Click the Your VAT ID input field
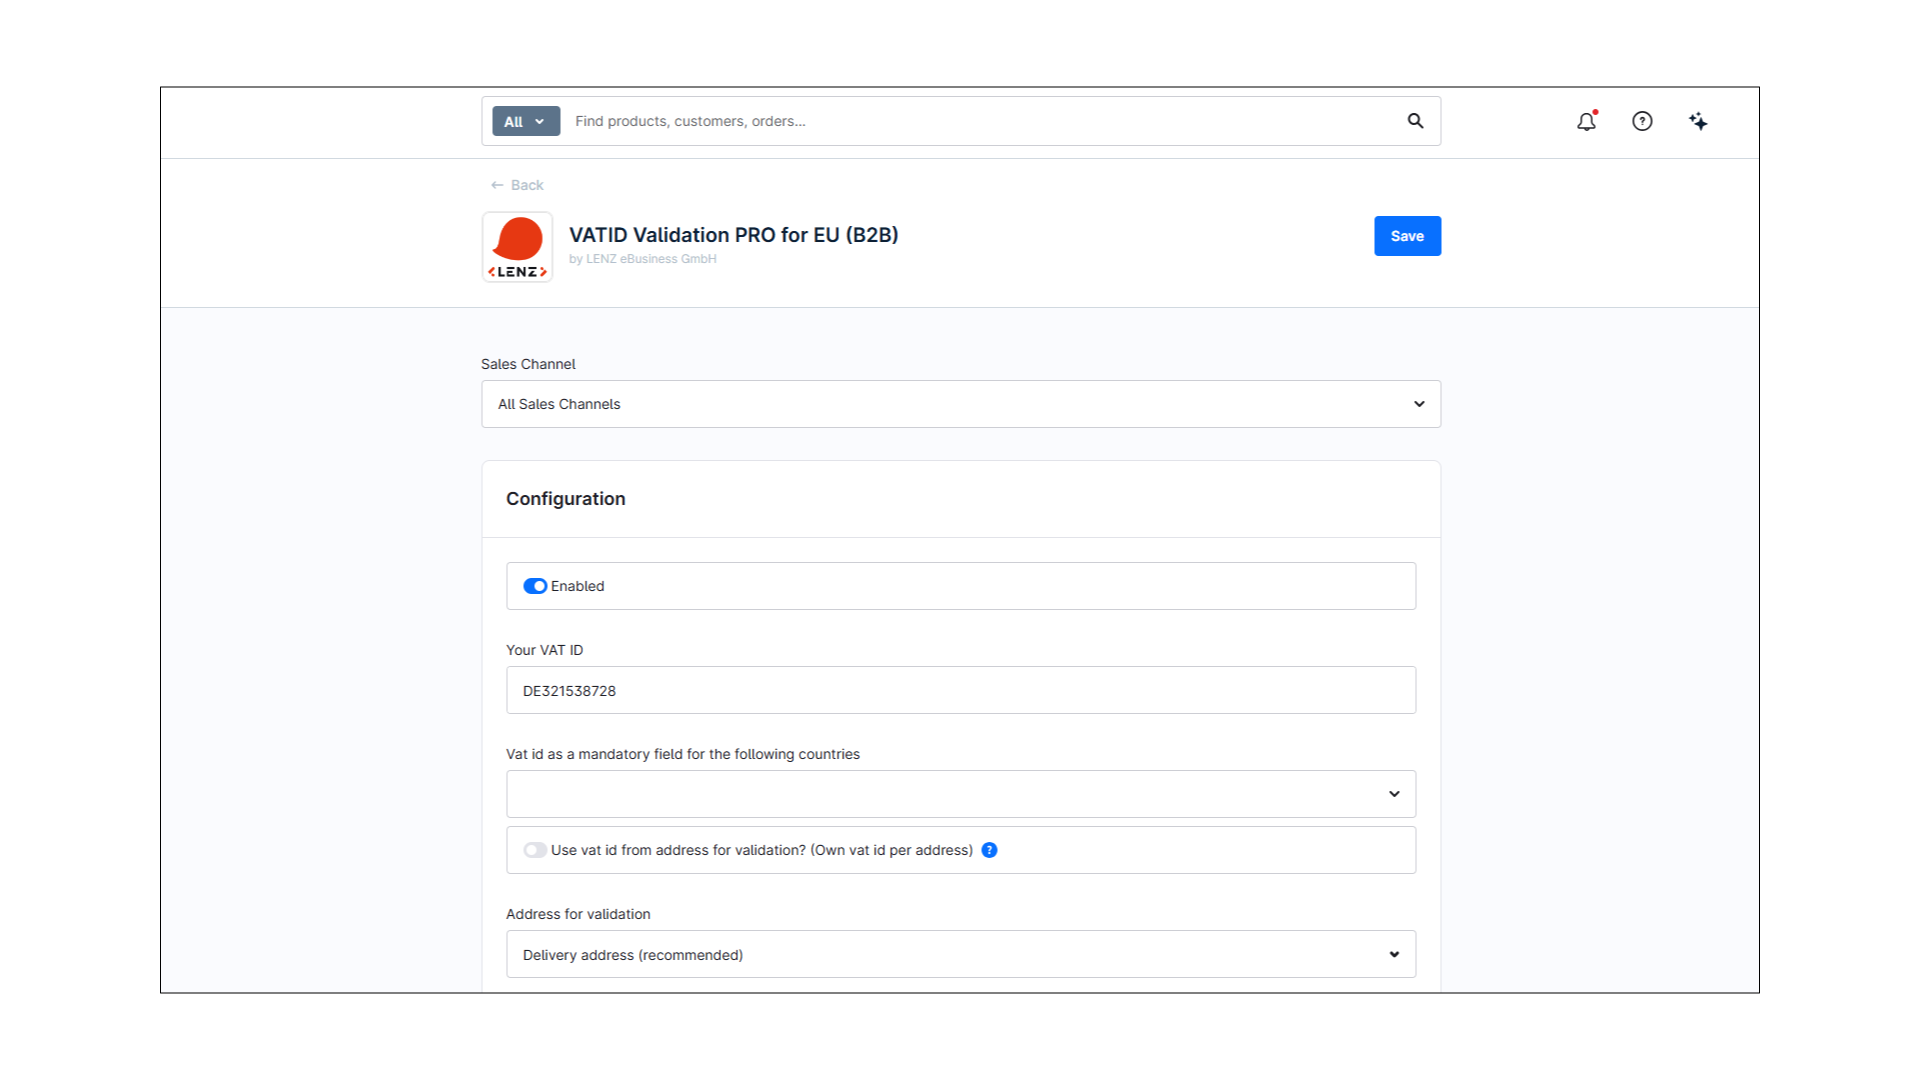The height and width of the screenshot is (1080, 1920). coord(960,691)
